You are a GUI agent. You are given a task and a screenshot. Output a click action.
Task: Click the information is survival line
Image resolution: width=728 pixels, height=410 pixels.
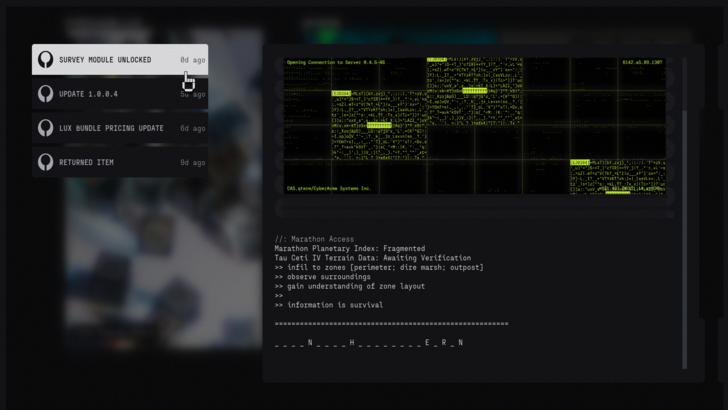(x=329, y=305)
